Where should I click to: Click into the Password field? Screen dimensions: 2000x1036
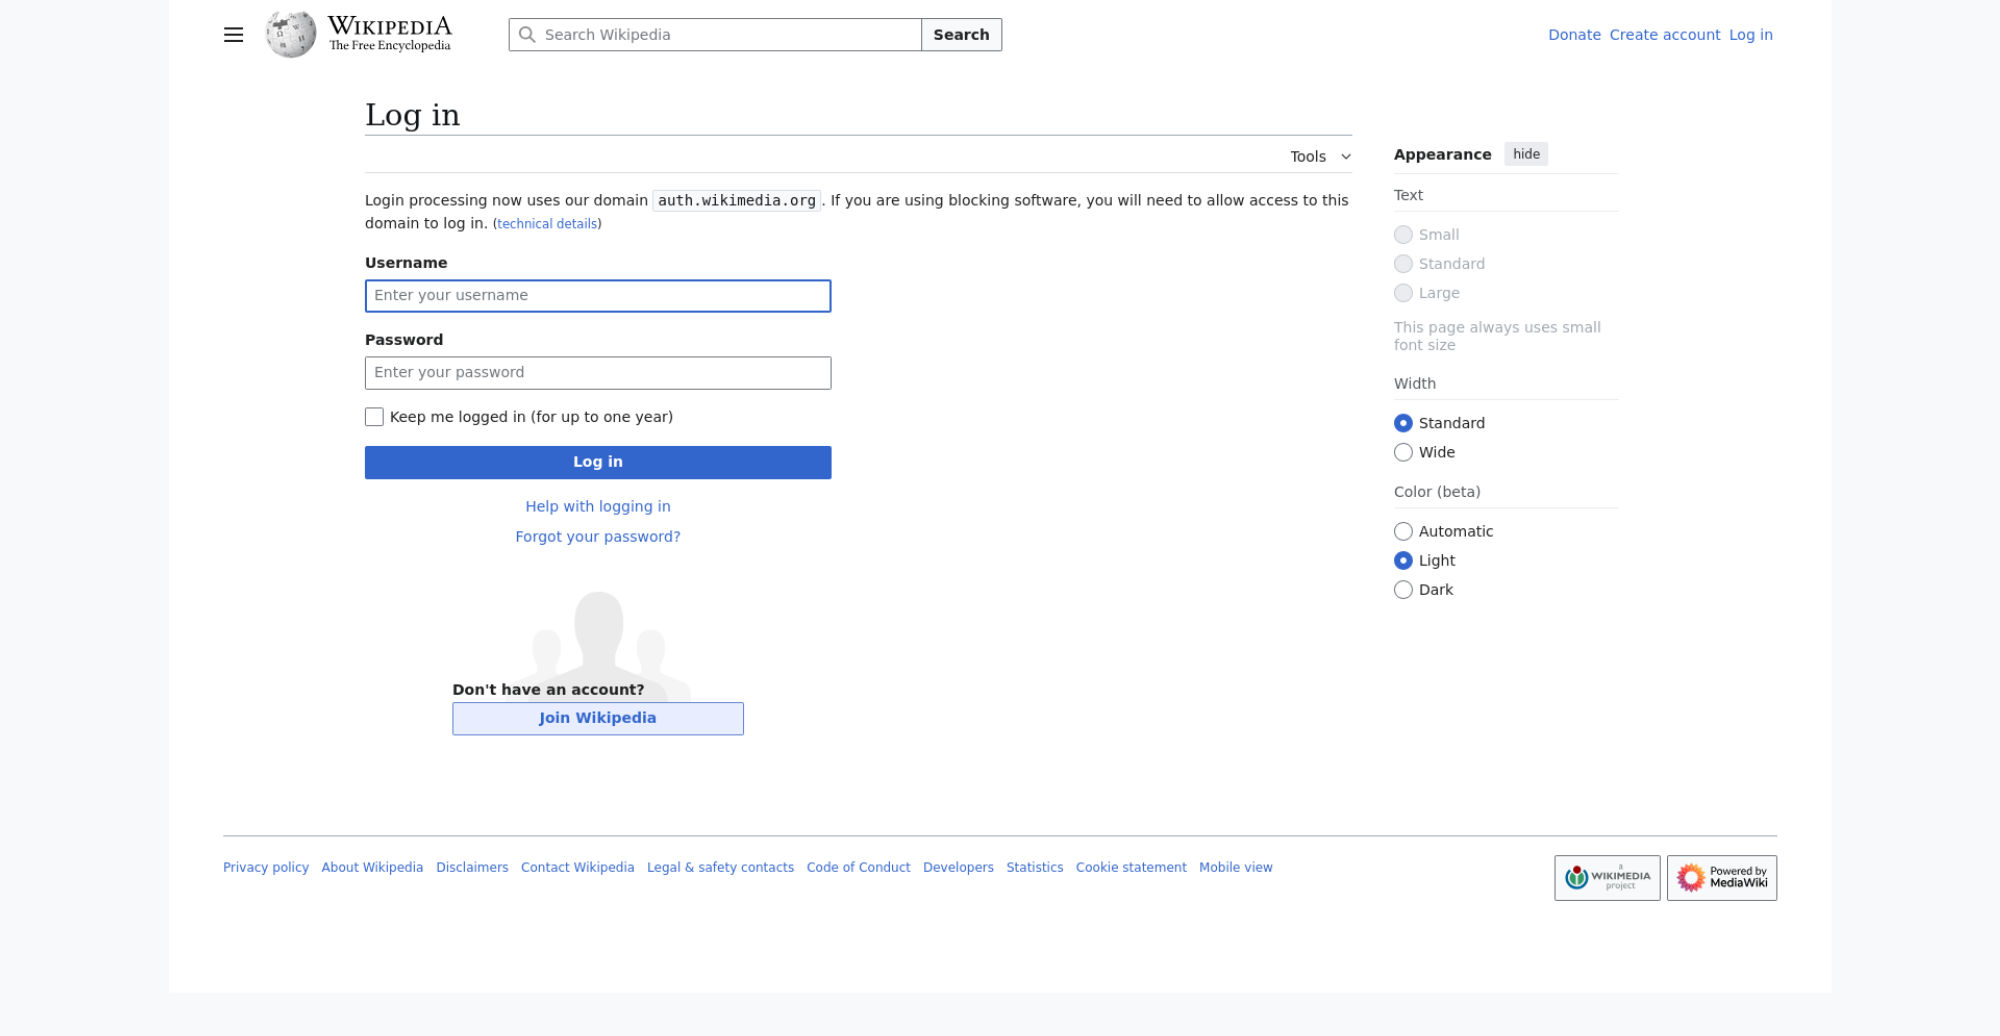(x=597, y=373)
